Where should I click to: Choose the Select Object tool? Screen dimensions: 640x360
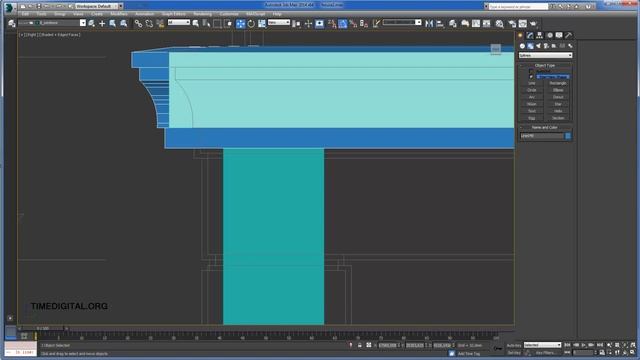[x=196, y=24]
